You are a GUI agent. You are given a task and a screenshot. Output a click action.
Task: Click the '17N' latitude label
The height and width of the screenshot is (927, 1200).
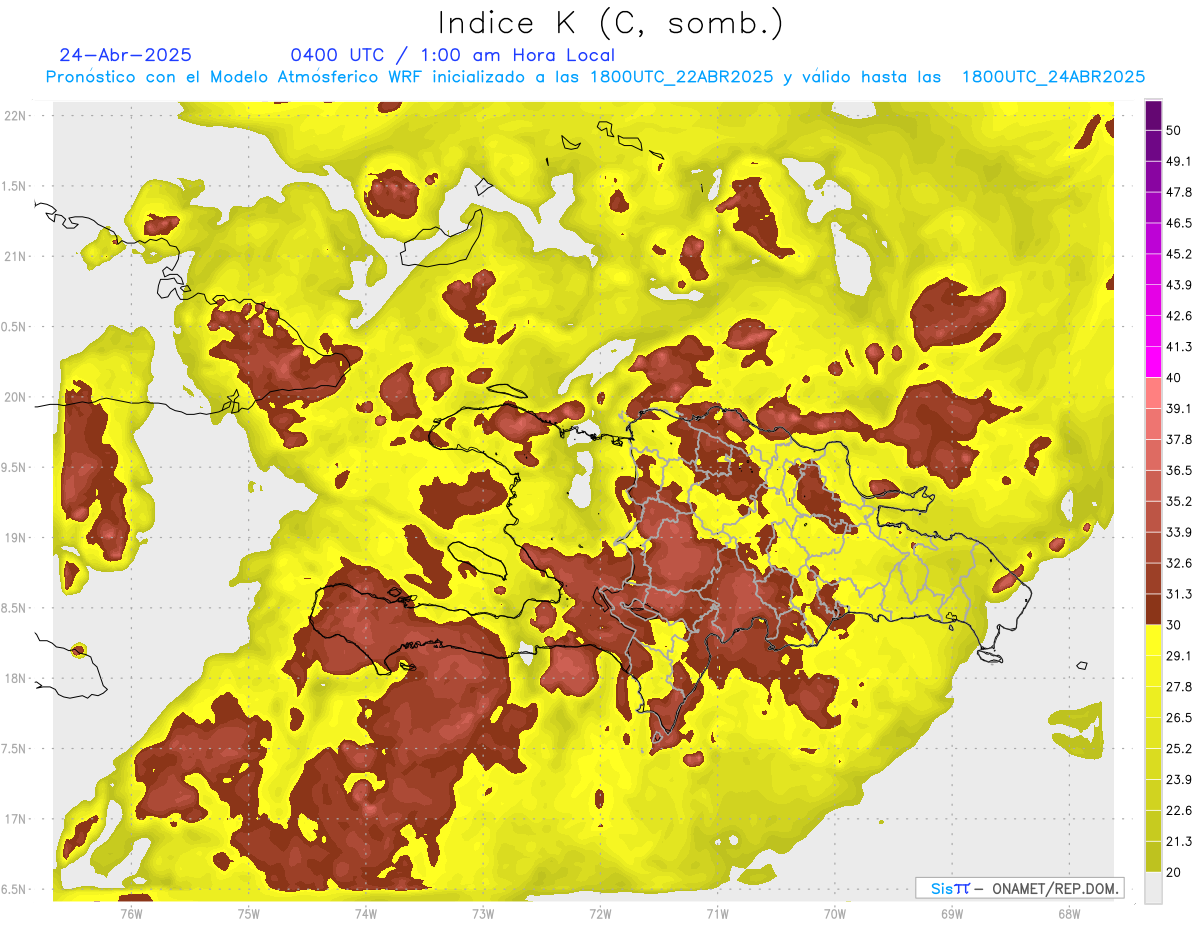15,819
